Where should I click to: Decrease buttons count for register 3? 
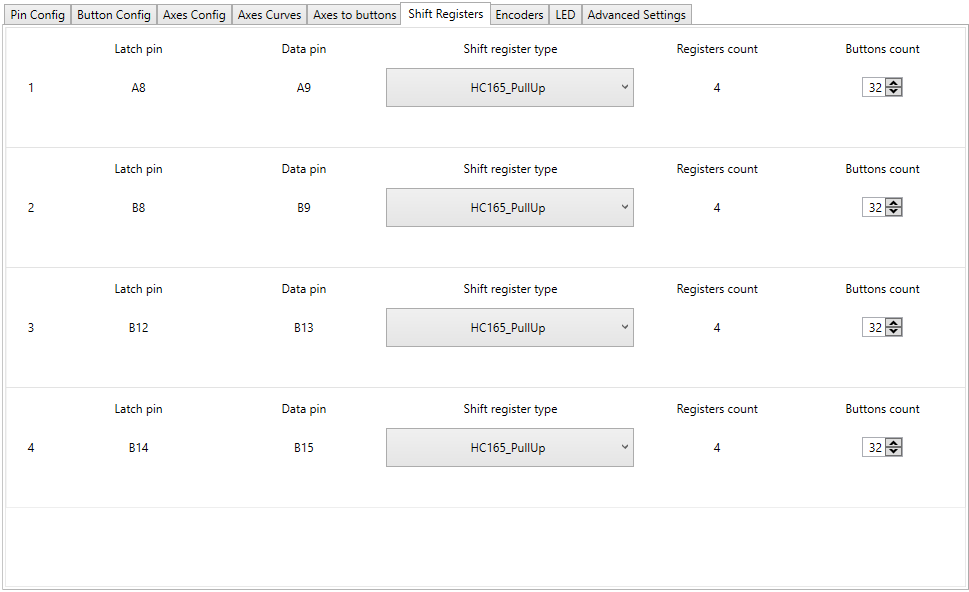click(x=894, y=332)
